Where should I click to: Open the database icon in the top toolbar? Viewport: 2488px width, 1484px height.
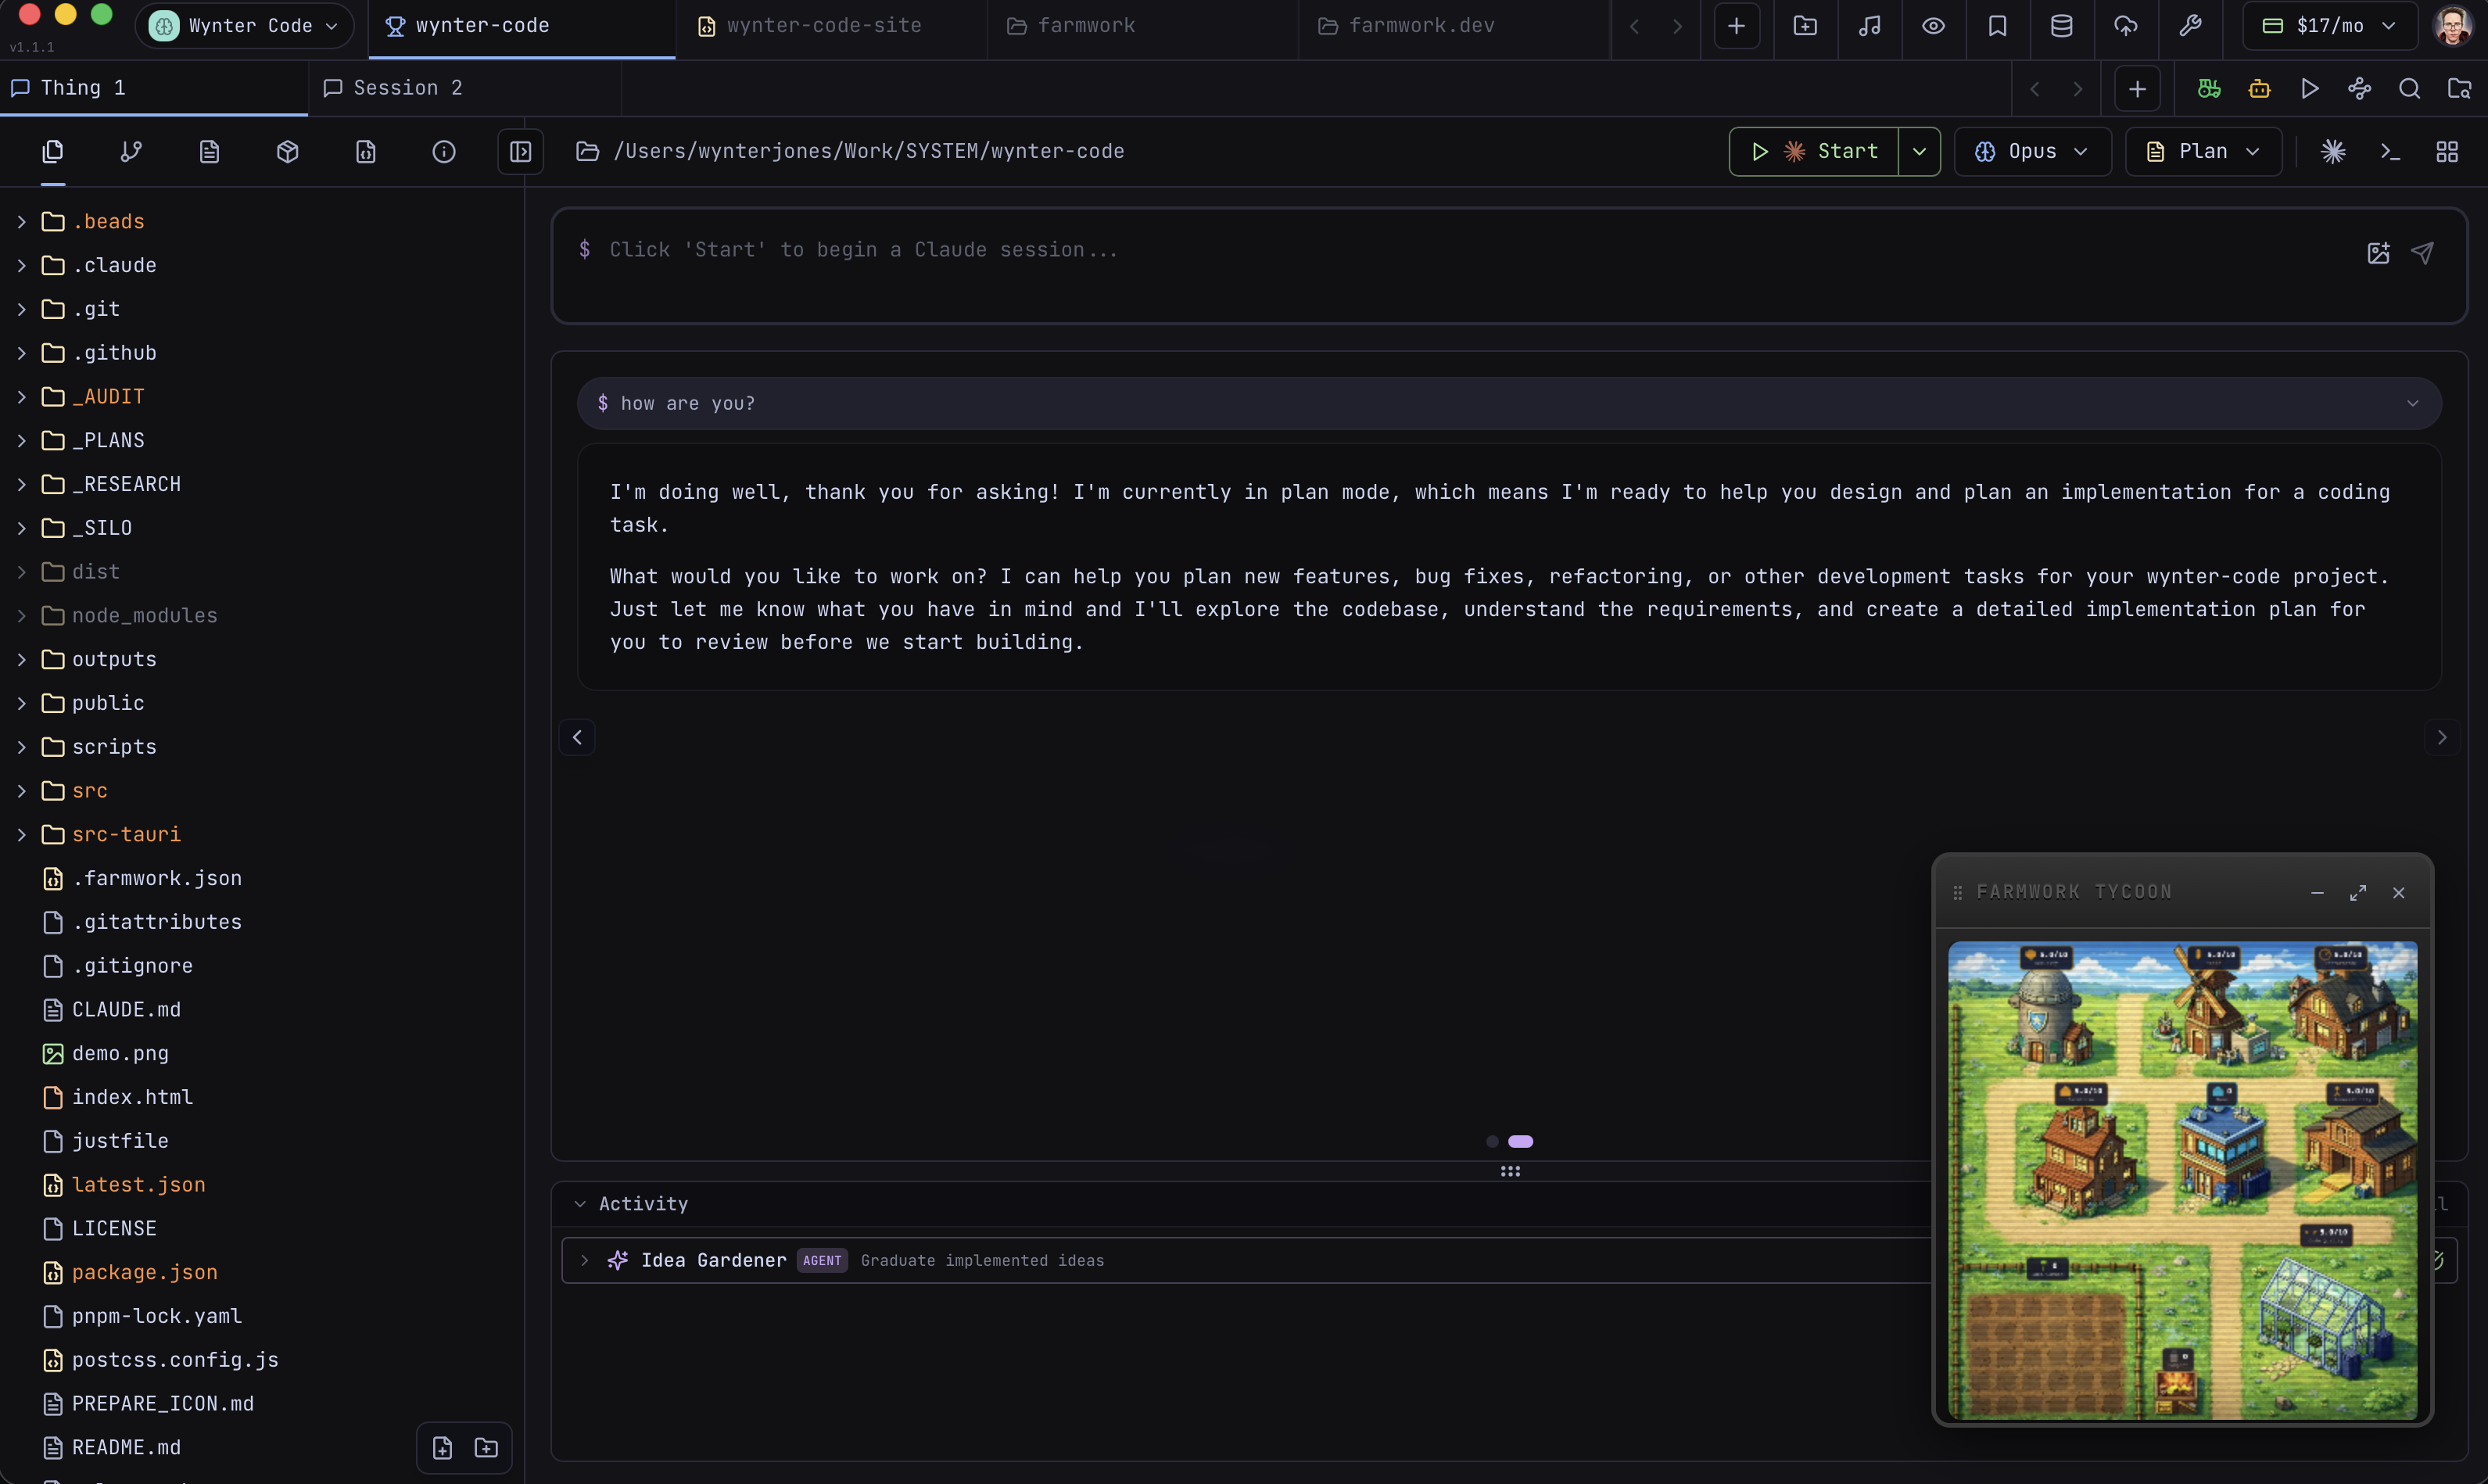tap(2061, 26)
